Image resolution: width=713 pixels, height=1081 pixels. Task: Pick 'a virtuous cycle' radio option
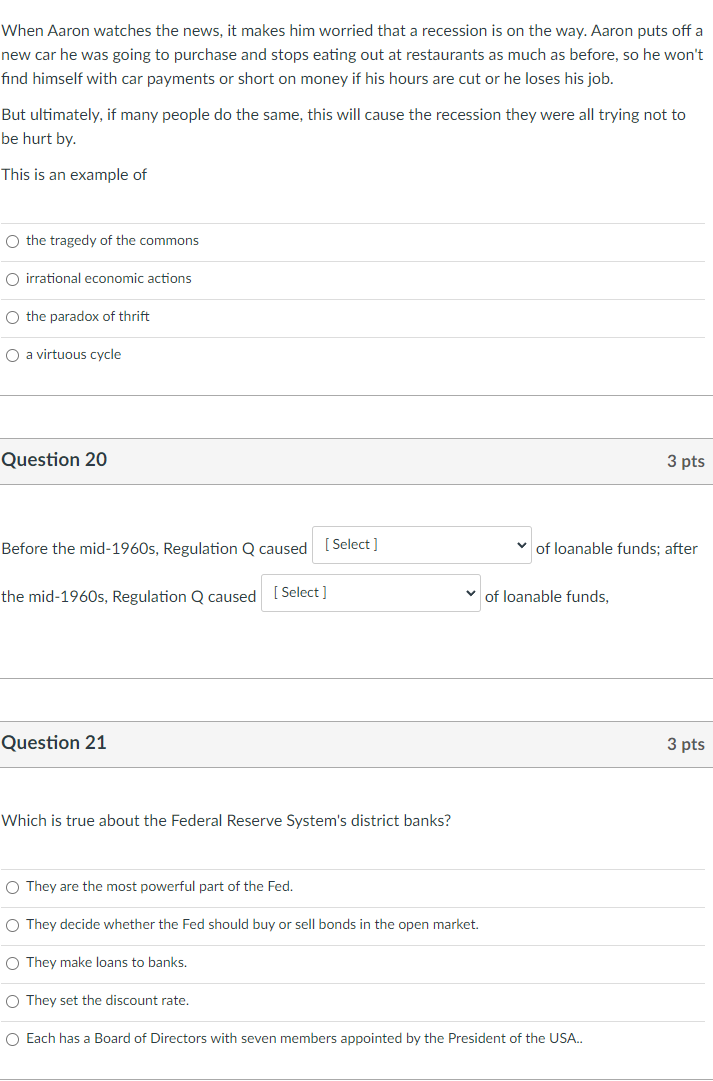(12, 355)
